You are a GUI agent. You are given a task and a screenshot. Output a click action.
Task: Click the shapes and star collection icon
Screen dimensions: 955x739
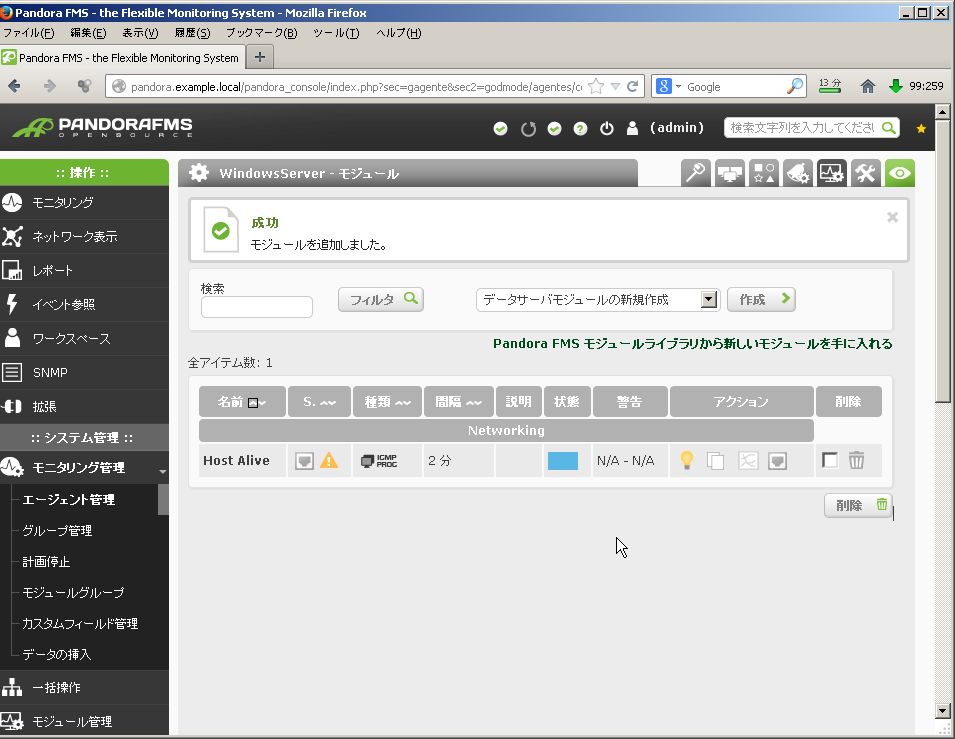pos(764,173)
